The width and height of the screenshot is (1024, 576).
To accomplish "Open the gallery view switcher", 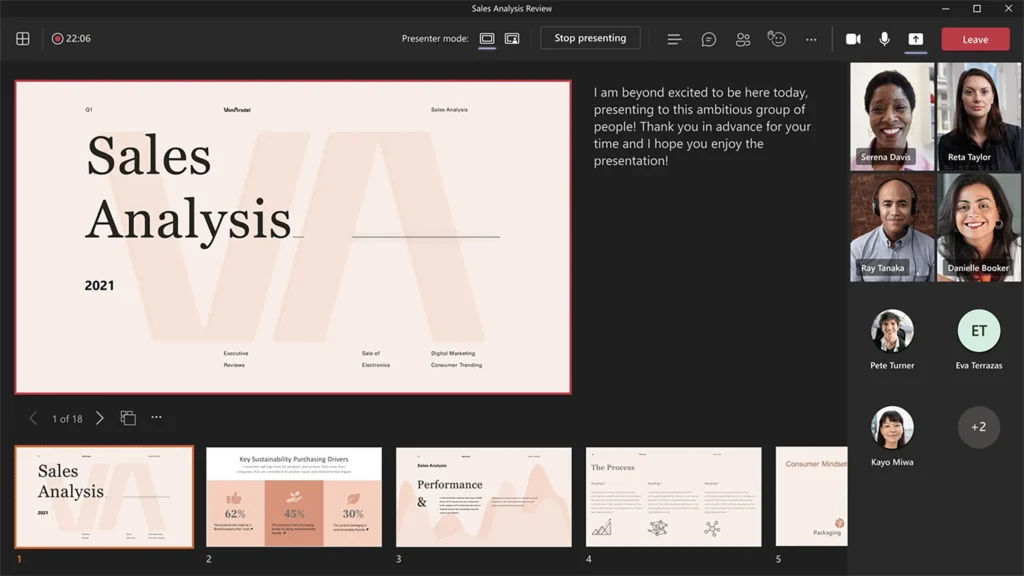I will [22, 37].
